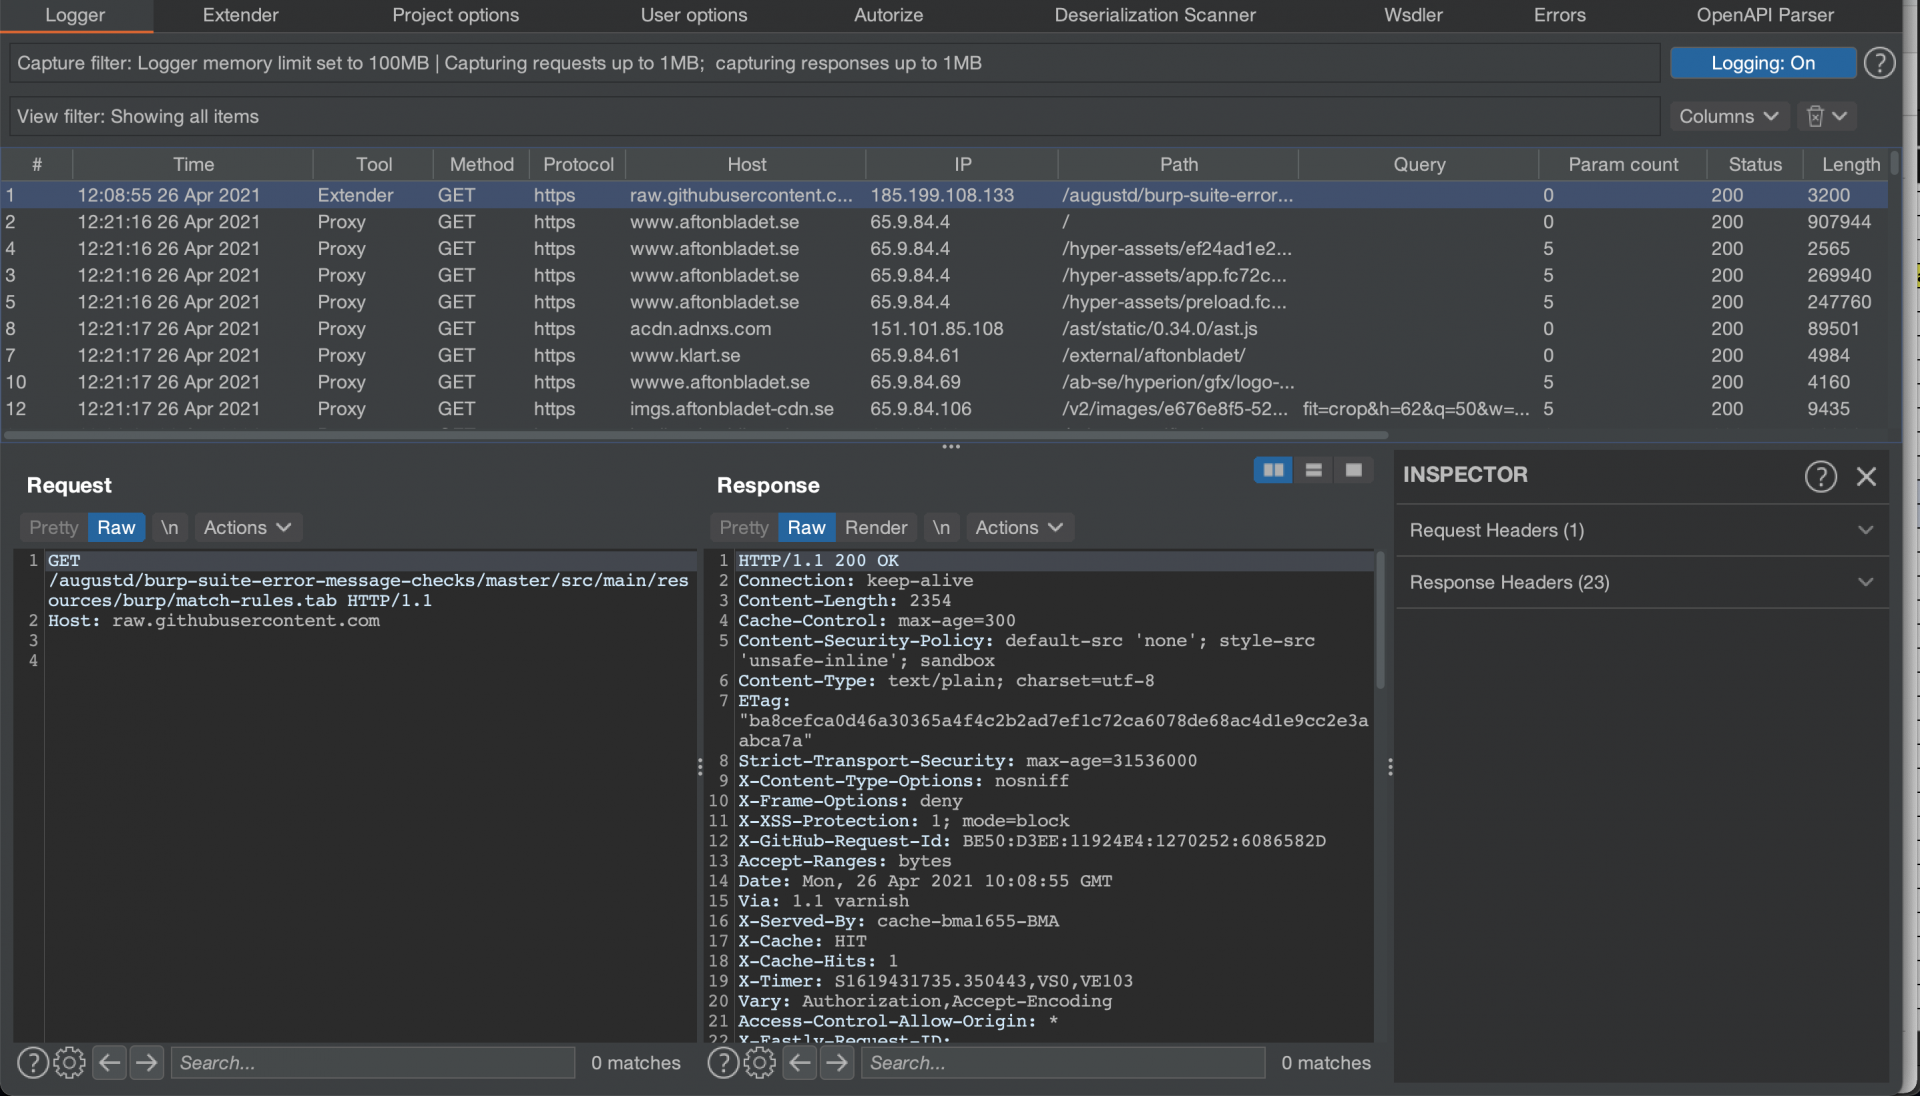Image resolution: width=1920 pixels, height=1096 pixels.
Task: Expand Response Headers (23) section
Action: (1641, 582)
